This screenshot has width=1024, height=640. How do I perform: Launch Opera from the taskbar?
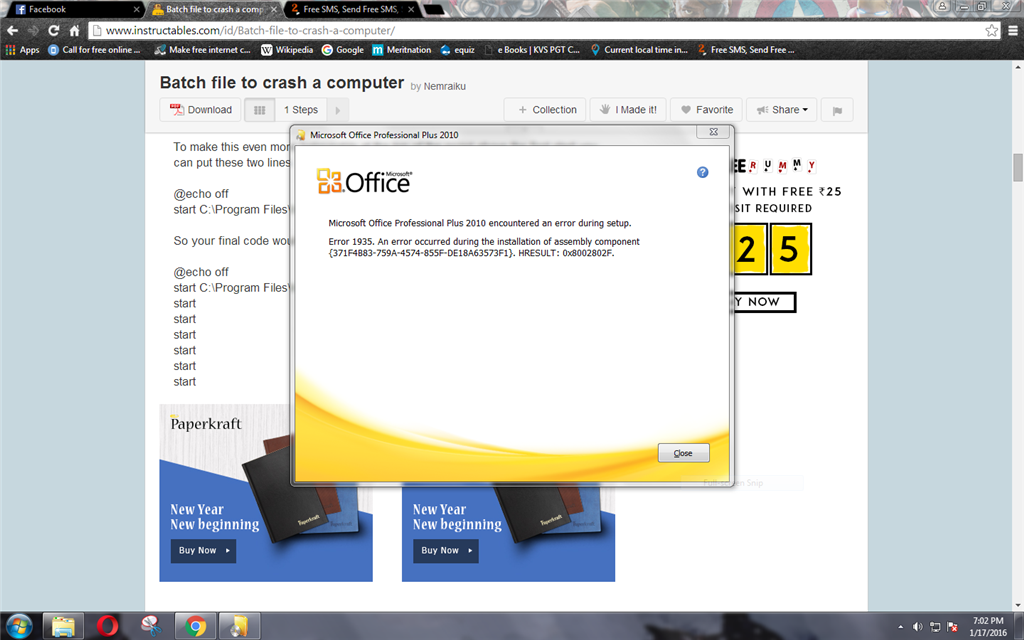(107, 626)
